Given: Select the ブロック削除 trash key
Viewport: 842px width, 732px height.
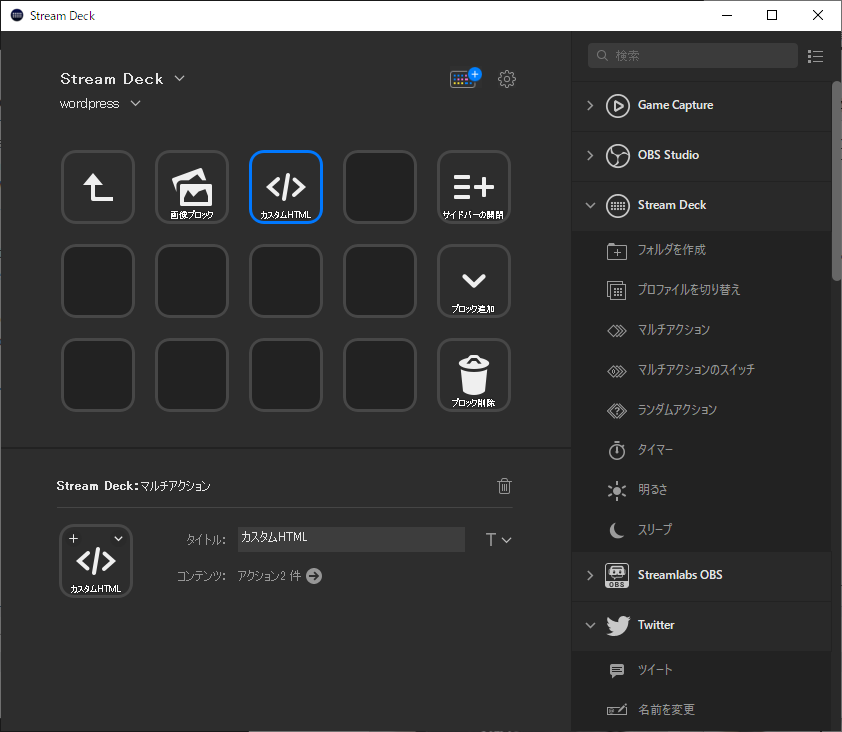Looking at the screenshot, I should point(474,375).
